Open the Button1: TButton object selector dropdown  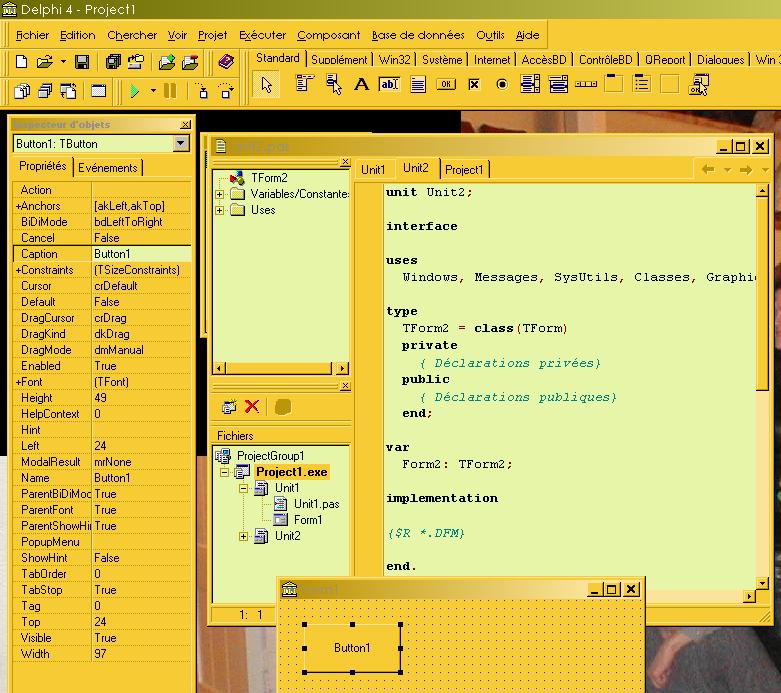[181, 144]
